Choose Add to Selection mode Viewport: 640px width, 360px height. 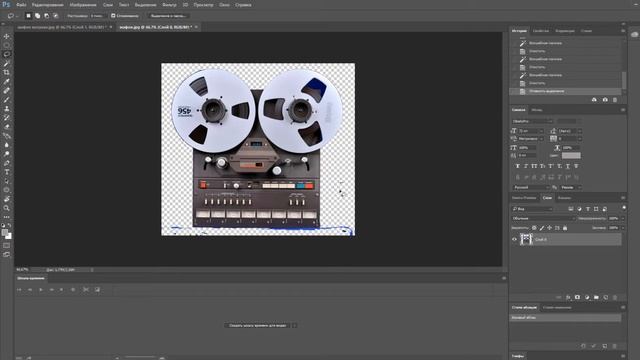38,16
